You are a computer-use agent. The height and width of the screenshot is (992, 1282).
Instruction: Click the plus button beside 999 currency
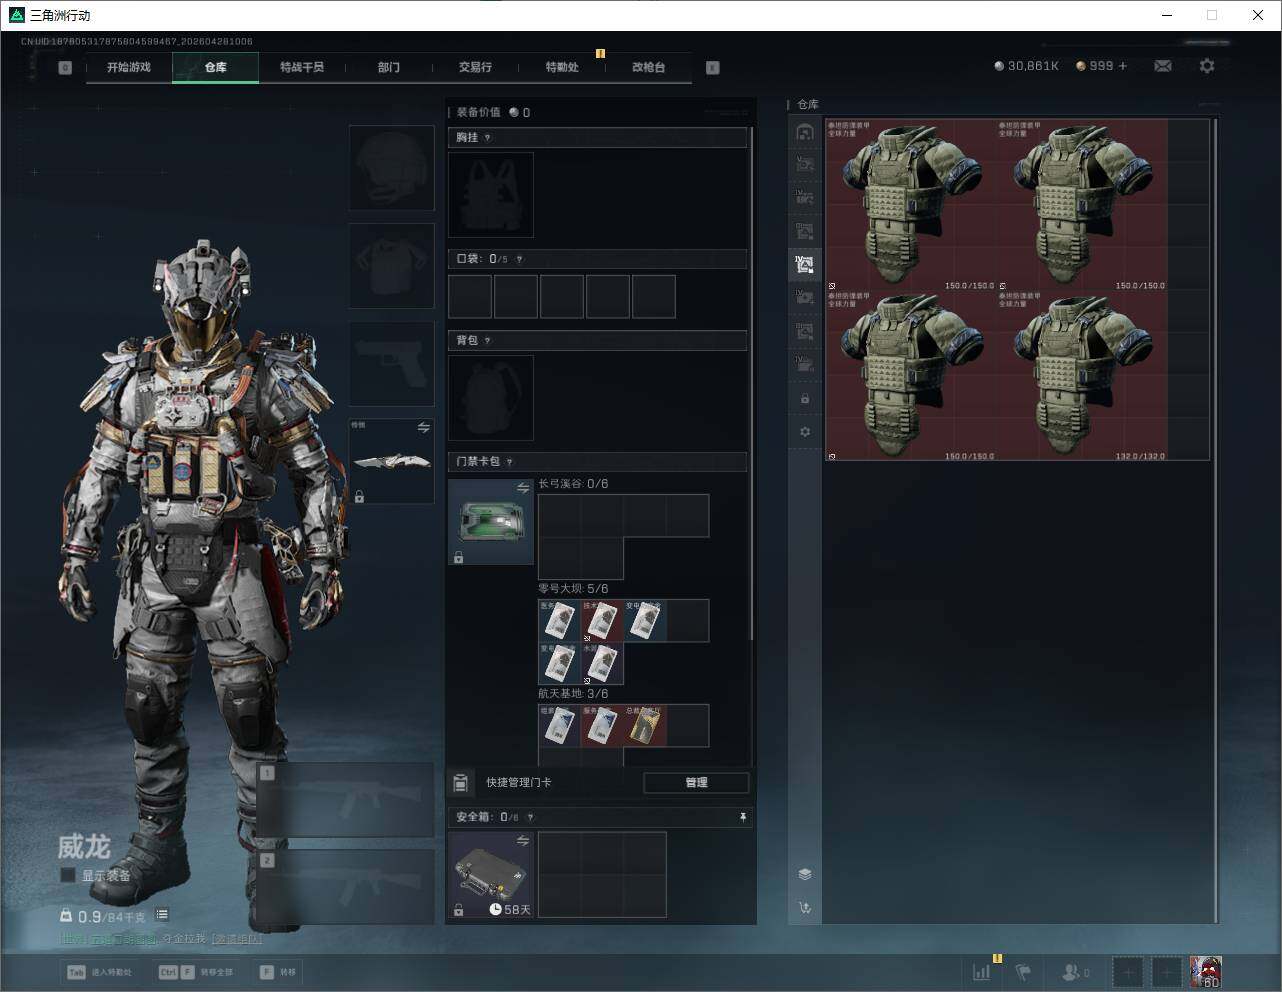click(x=1123, y=66)
